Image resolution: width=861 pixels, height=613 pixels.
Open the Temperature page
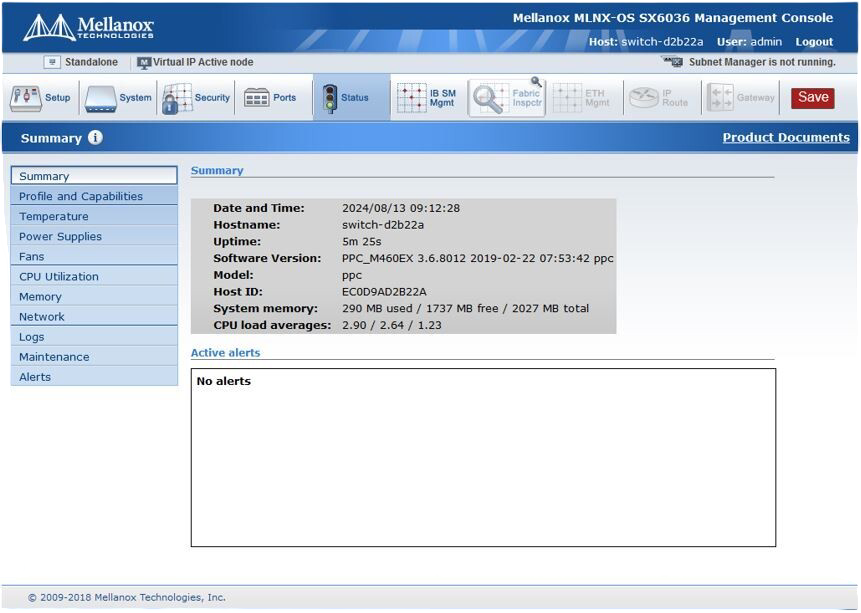point(94,216)
